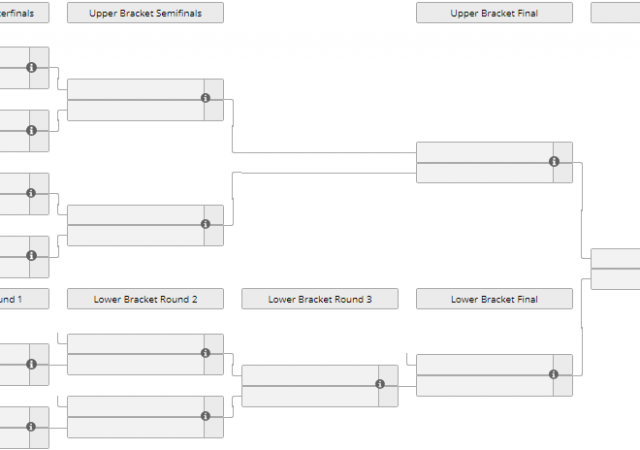Open info for the top Upper Bracket Semifinals match

[205, 98]
